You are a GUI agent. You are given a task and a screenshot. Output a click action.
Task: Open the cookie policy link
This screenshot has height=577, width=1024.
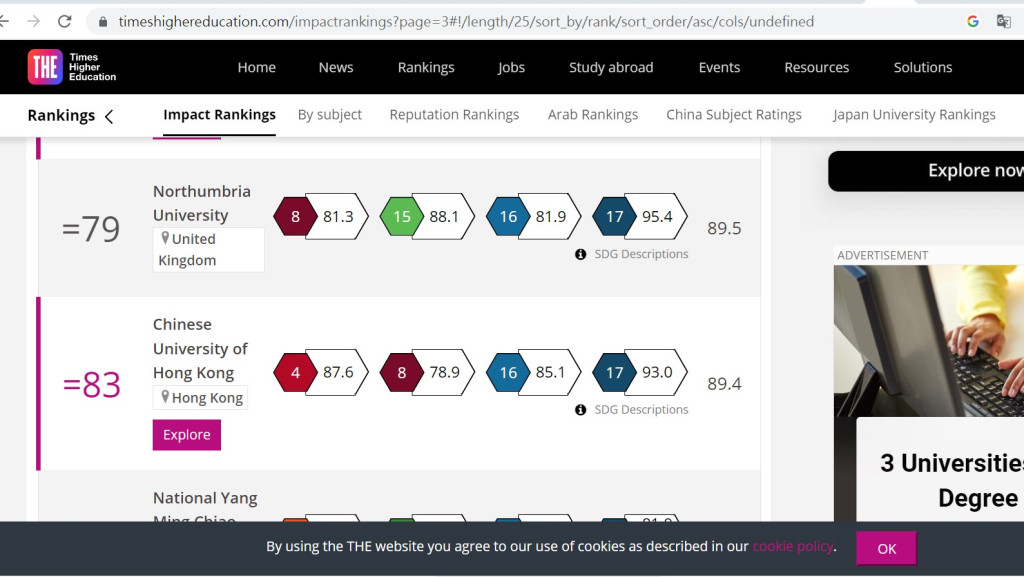coord(792,546)
